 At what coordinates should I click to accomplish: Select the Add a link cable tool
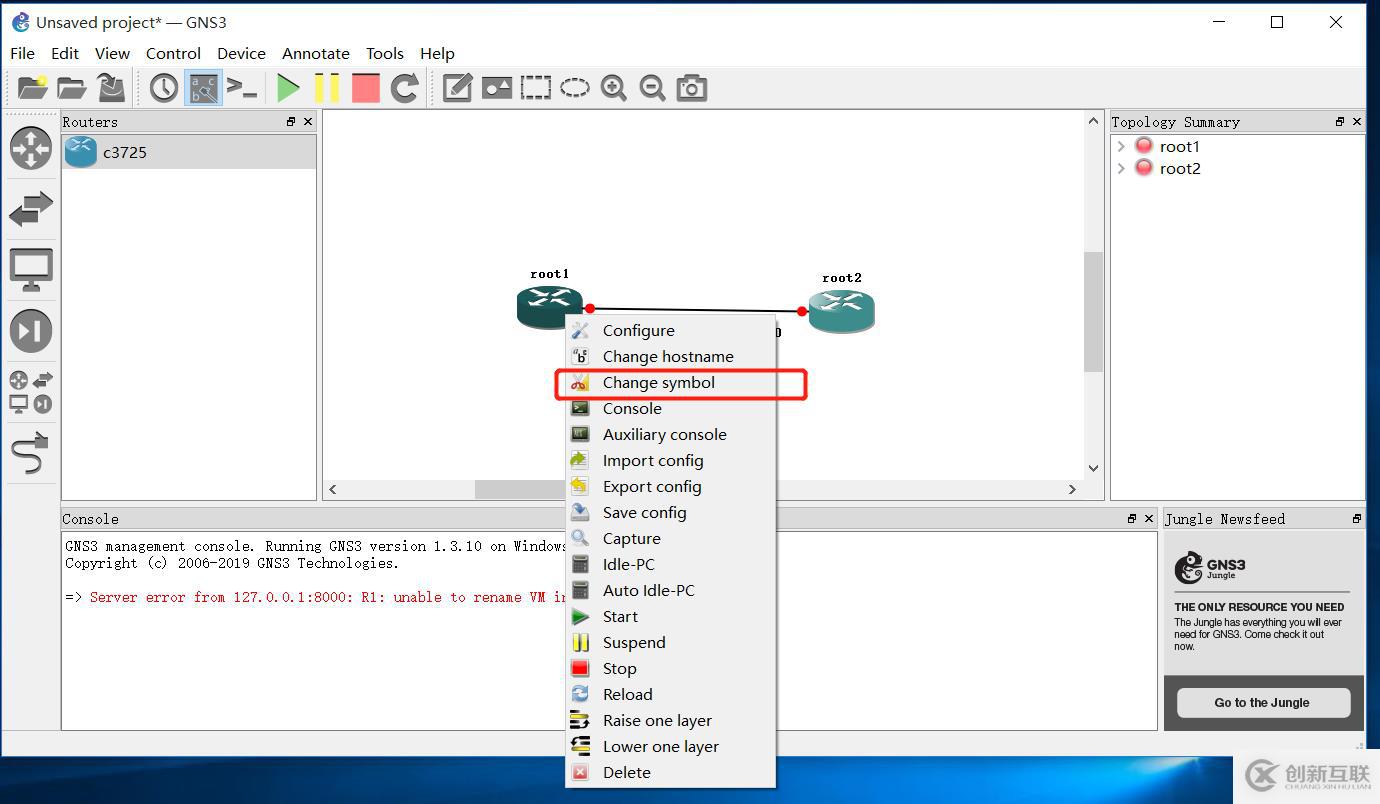[30, 453]
